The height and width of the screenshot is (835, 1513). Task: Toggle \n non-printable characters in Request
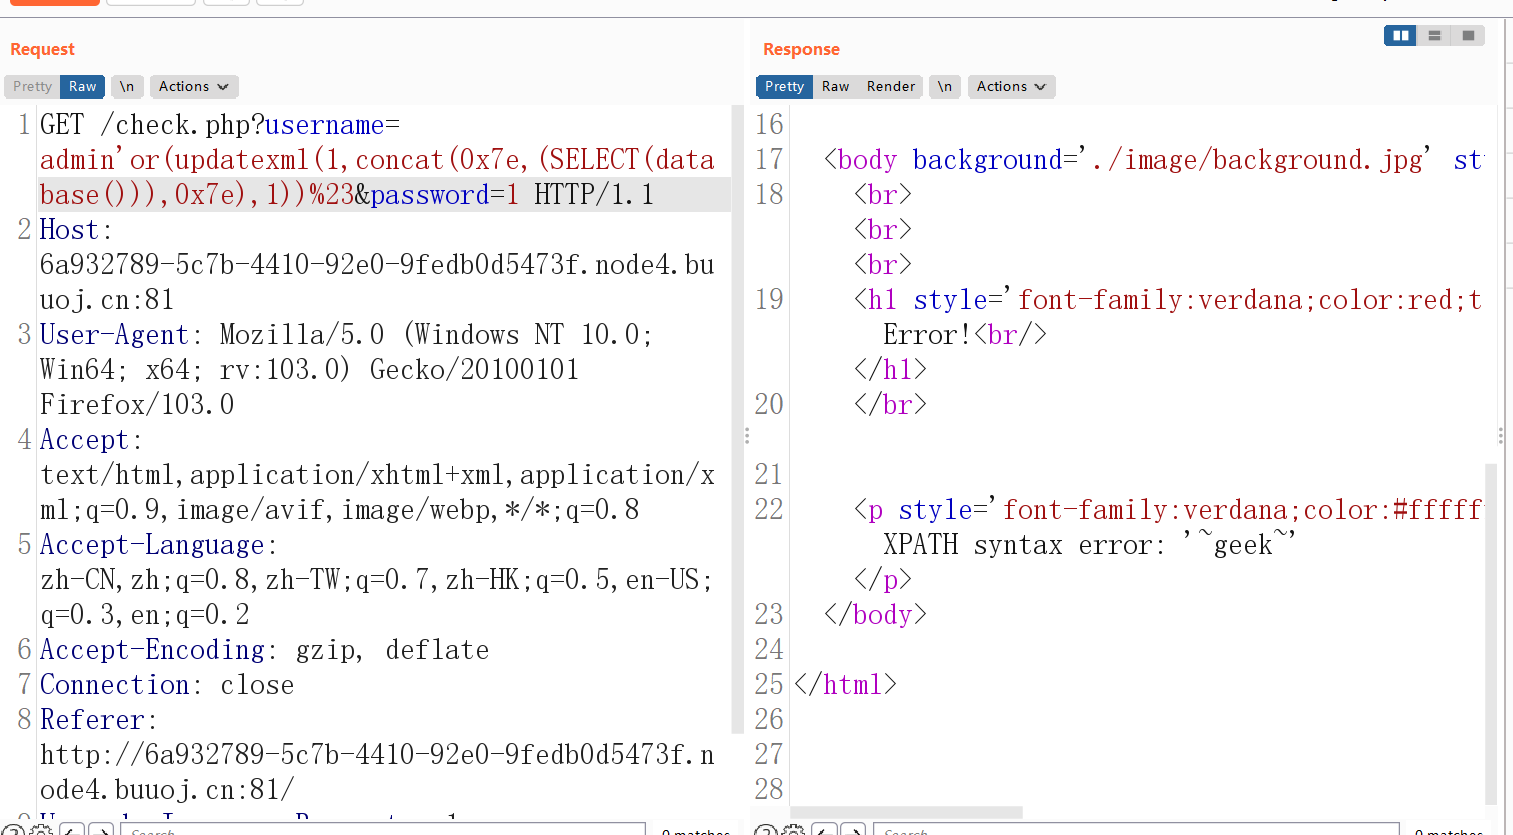coord(127,87)
